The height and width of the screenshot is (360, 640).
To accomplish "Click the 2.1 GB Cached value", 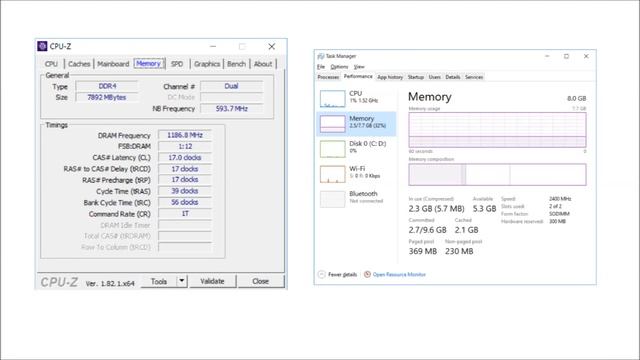I will [x=467, y=230].
